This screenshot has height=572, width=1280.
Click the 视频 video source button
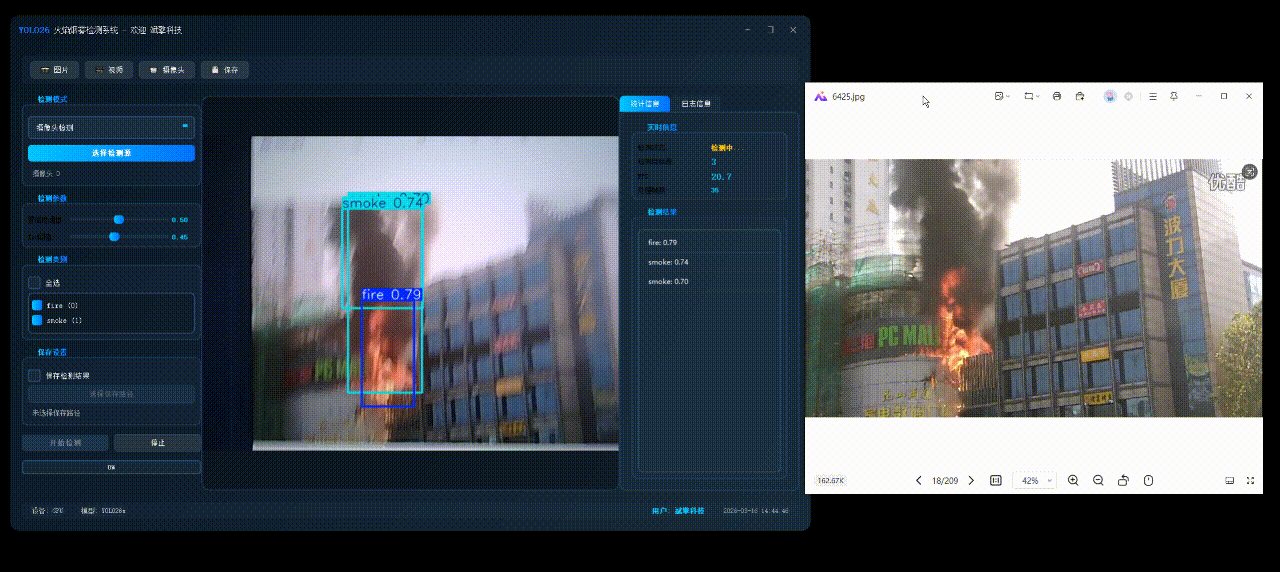click(x=109, y=70)
